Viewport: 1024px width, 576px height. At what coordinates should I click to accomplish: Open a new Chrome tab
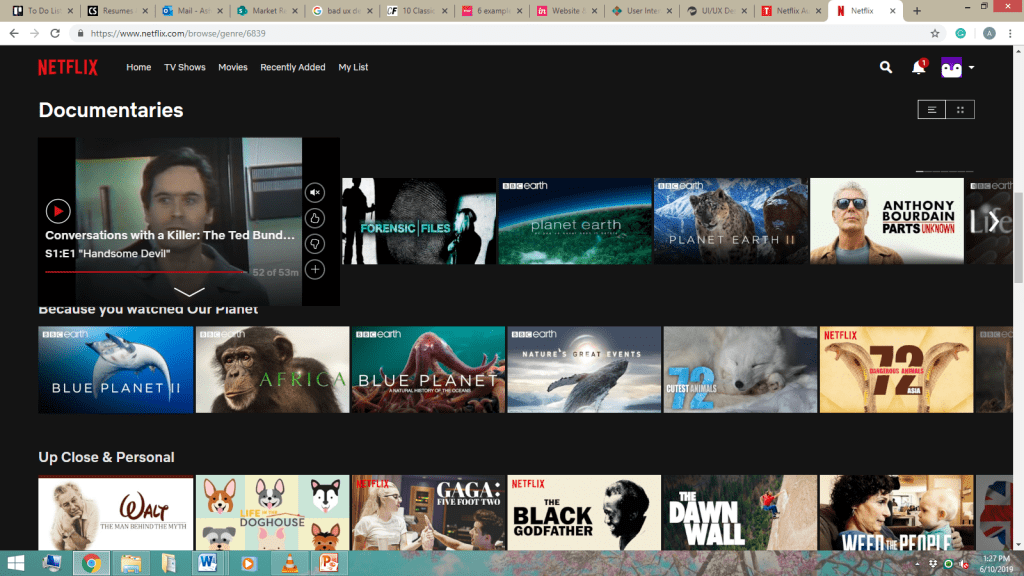[917, 10]
